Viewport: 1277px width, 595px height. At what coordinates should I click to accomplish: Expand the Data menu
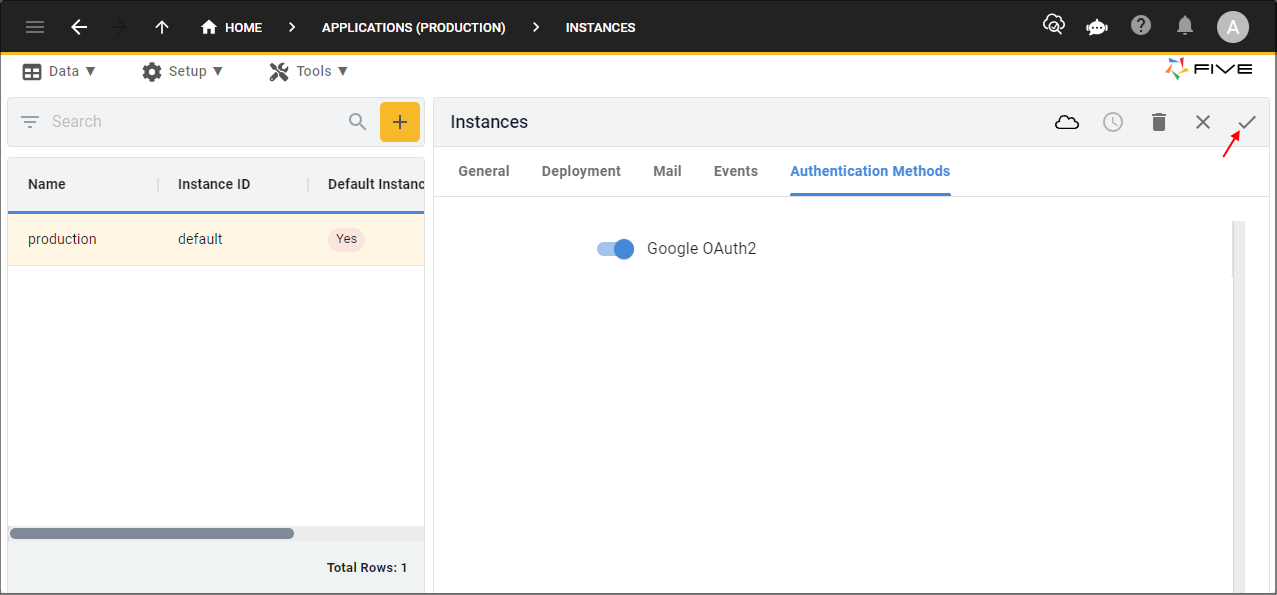click(59, 71)
